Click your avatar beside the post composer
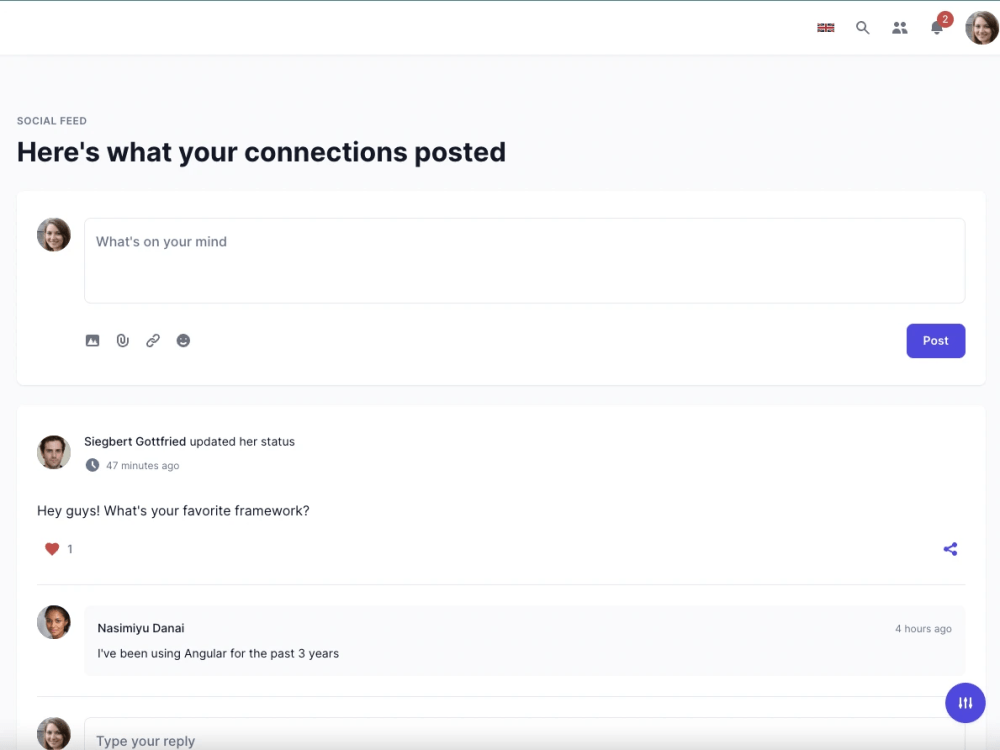1000x750 pixels. point(54,235)
